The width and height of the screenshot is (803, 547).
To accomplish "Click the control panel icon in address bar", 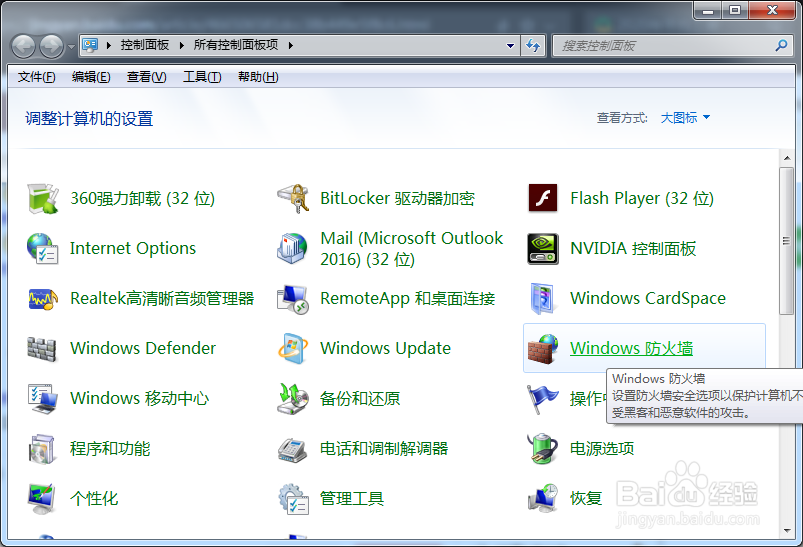I will (91, 45).
